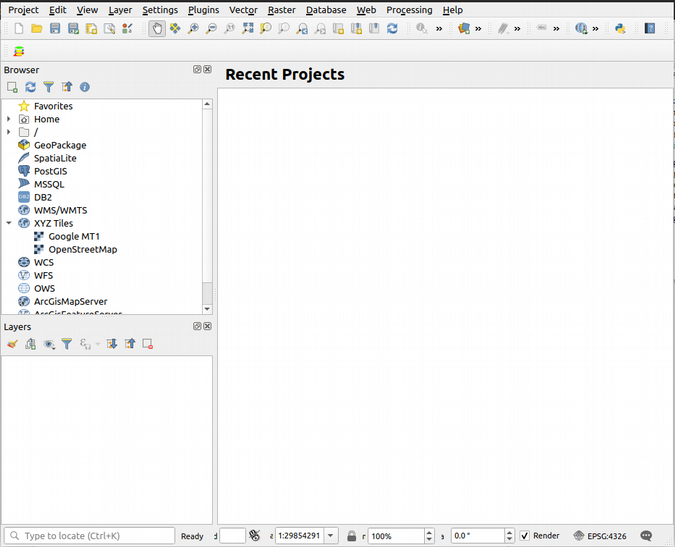Open Layer Styling panel paintbrush icon
This screenshot has height=547, width=675.
[x=12, y=344]
